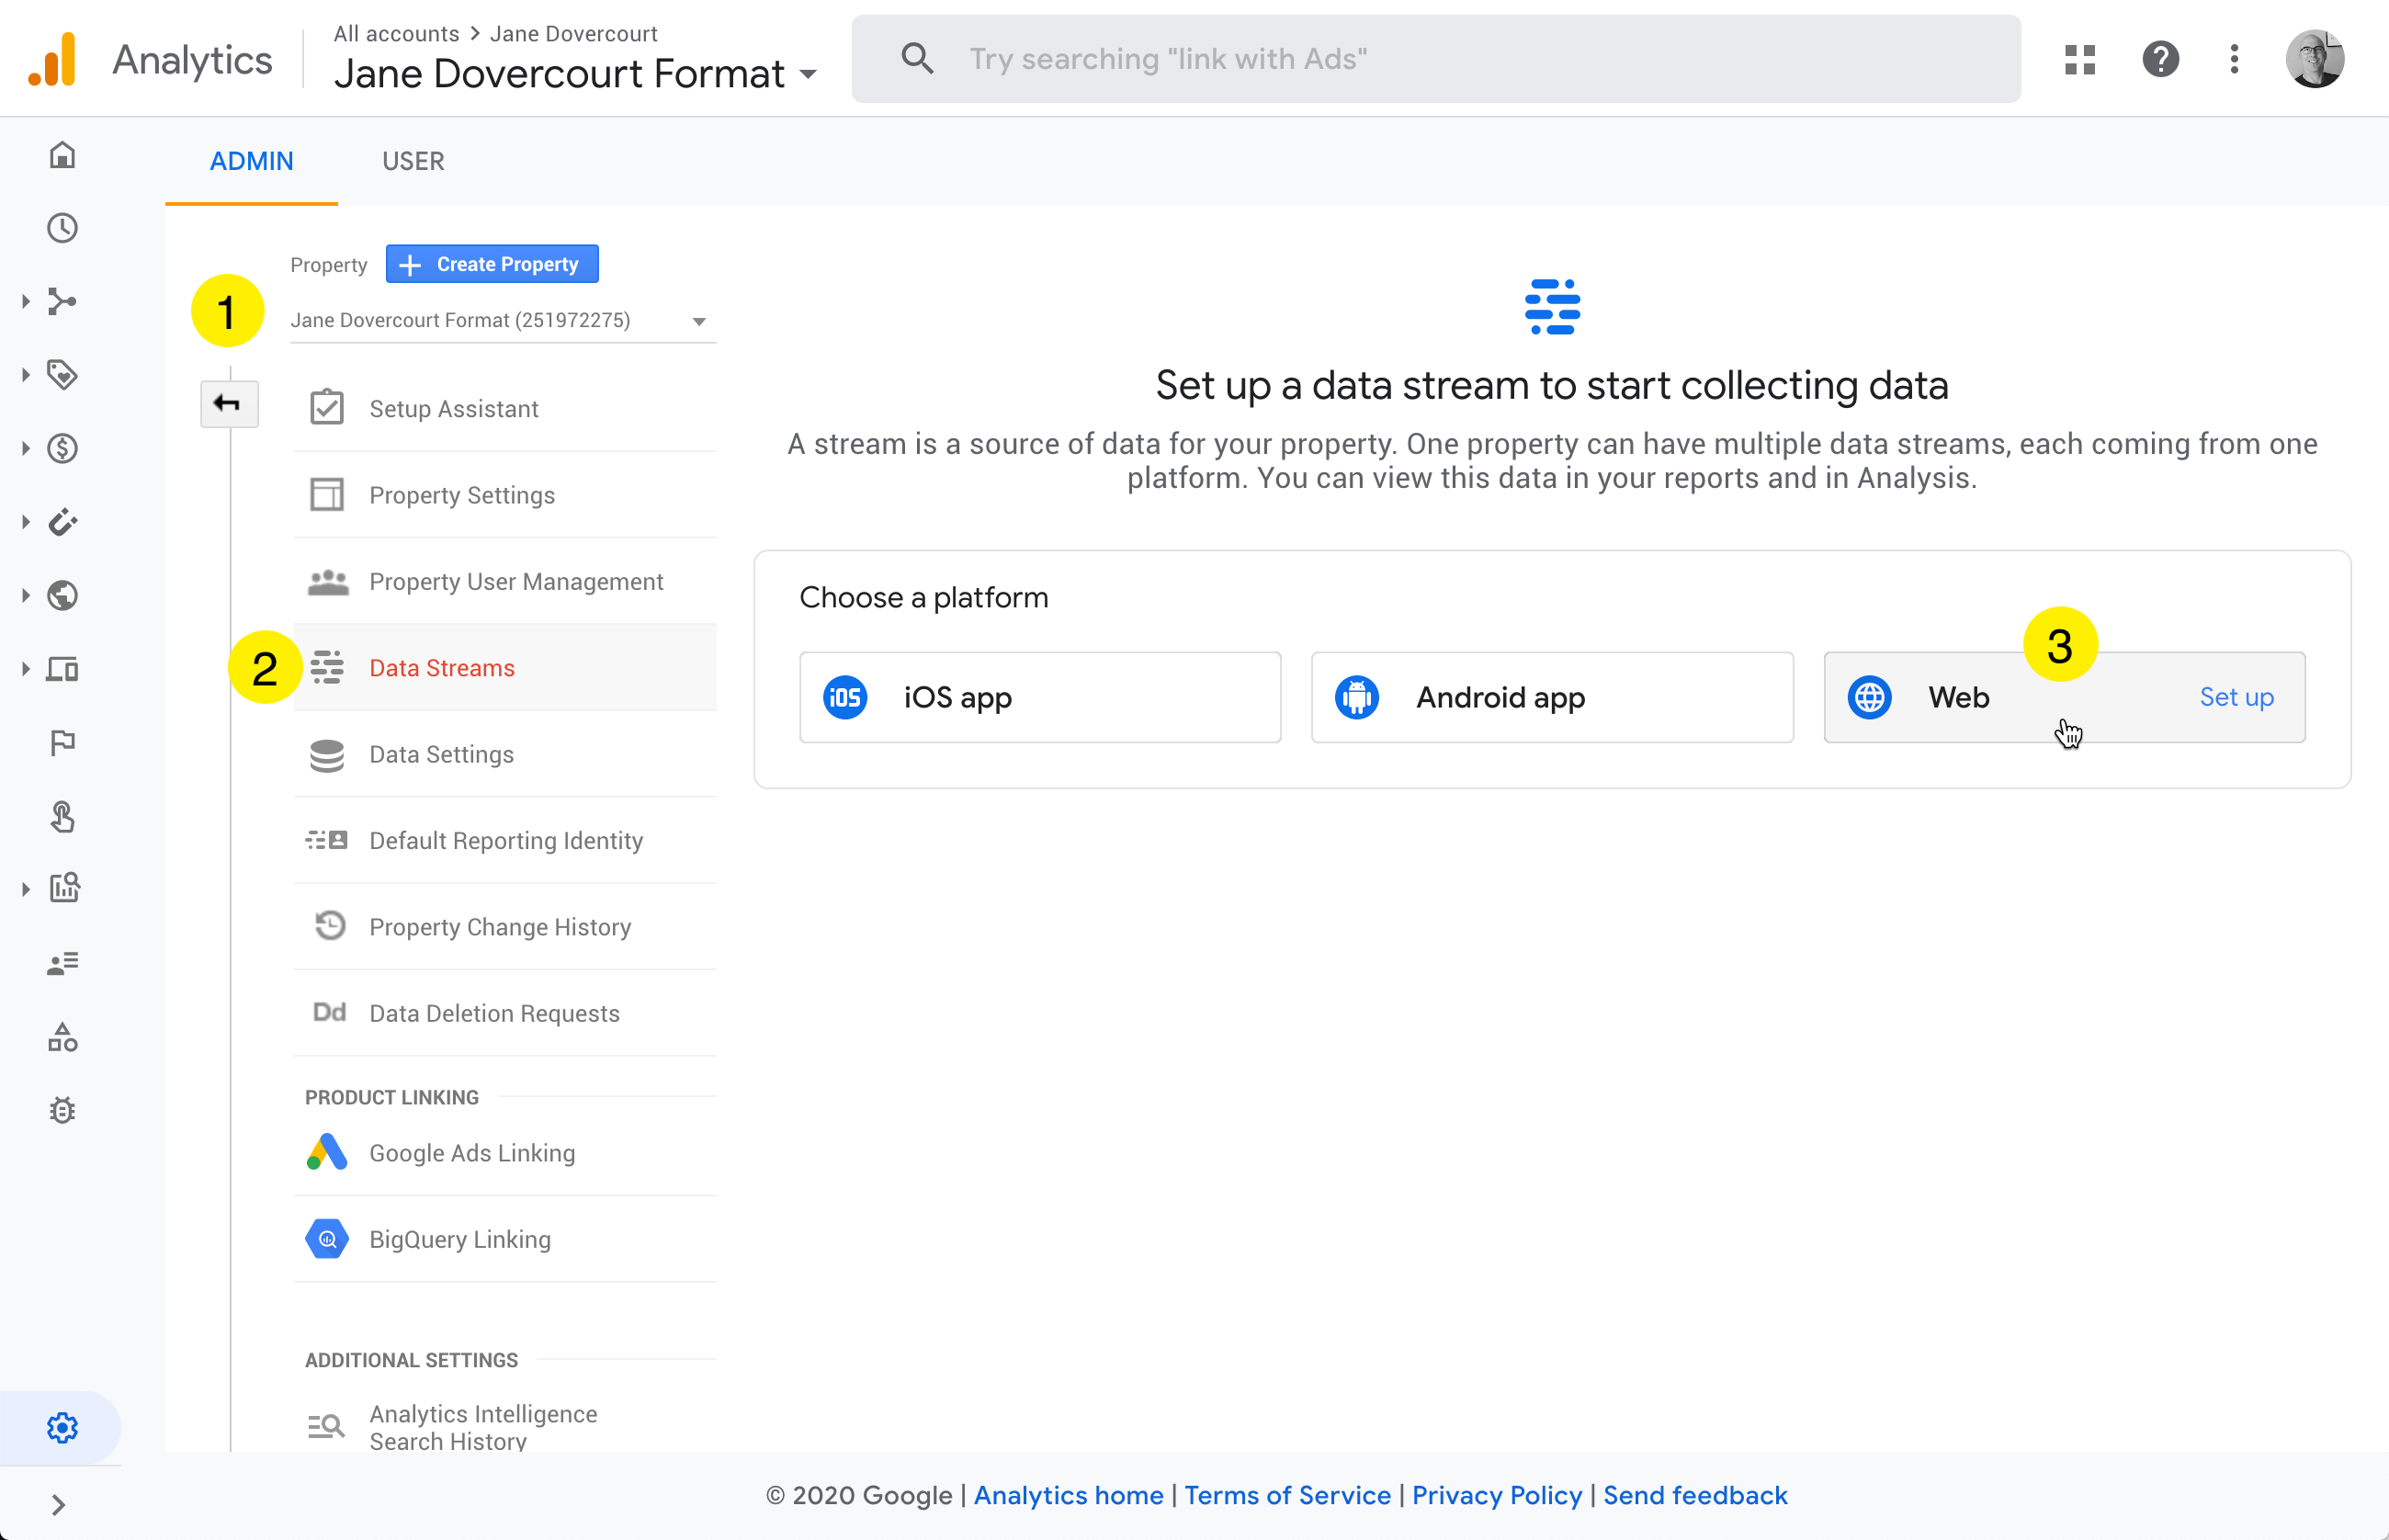Open Default Reporting Identity
Image resolution: width=2389 pixels, height=1540 pixels.
(x=504, y=840)
